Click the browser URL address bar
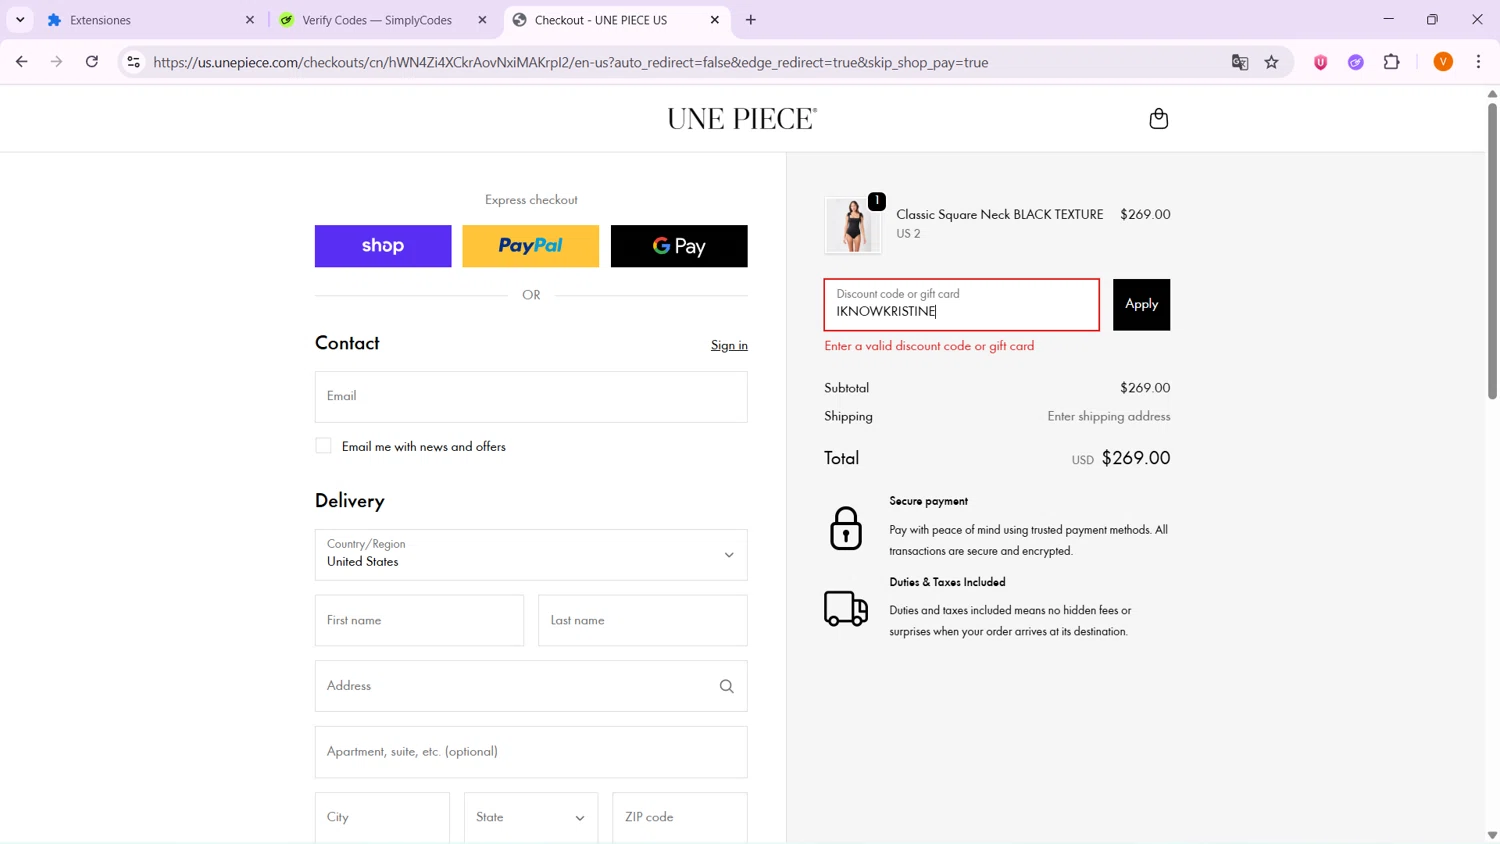The width and height of the screenshot is (1500, 844). pyautogui.click(x=680, y=62)
